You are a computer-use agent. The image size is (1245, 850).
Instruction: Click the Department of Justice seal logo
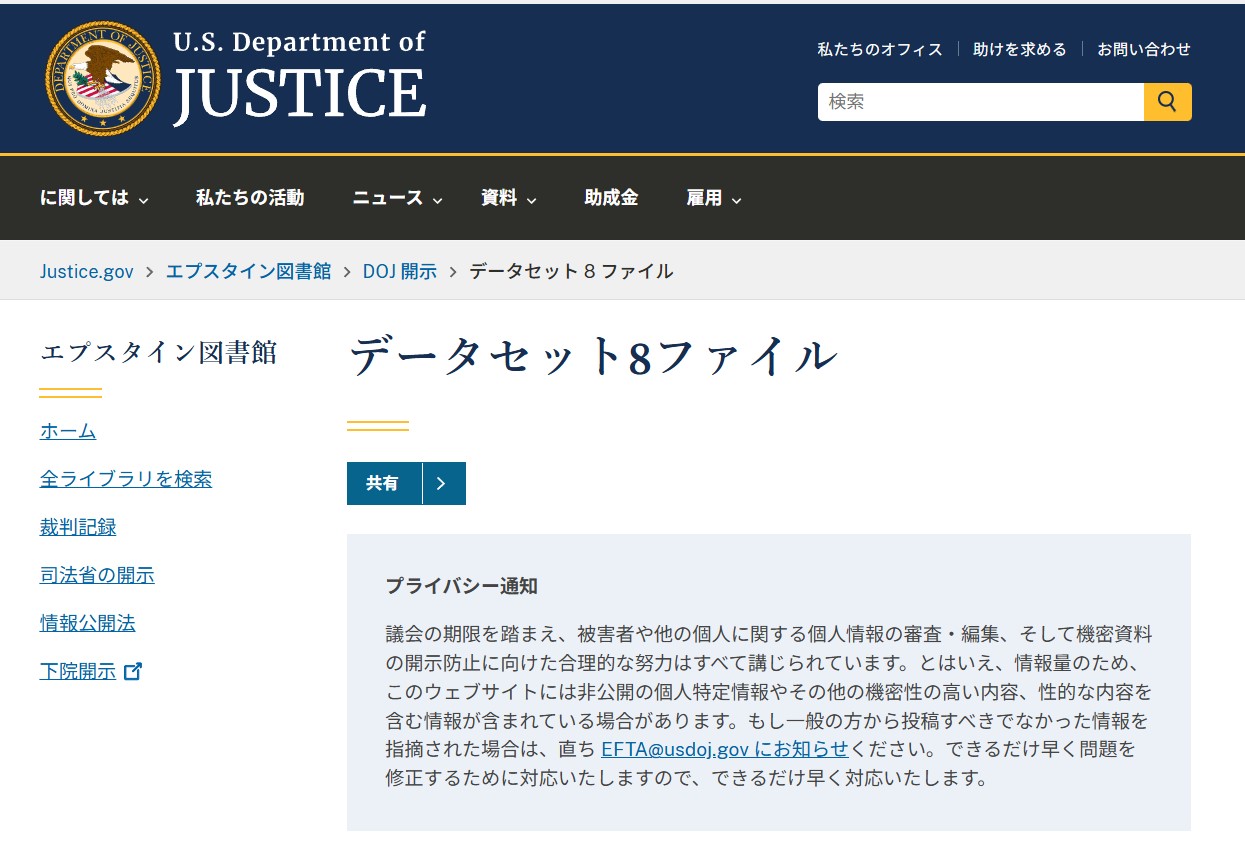[x=103, y=78]
